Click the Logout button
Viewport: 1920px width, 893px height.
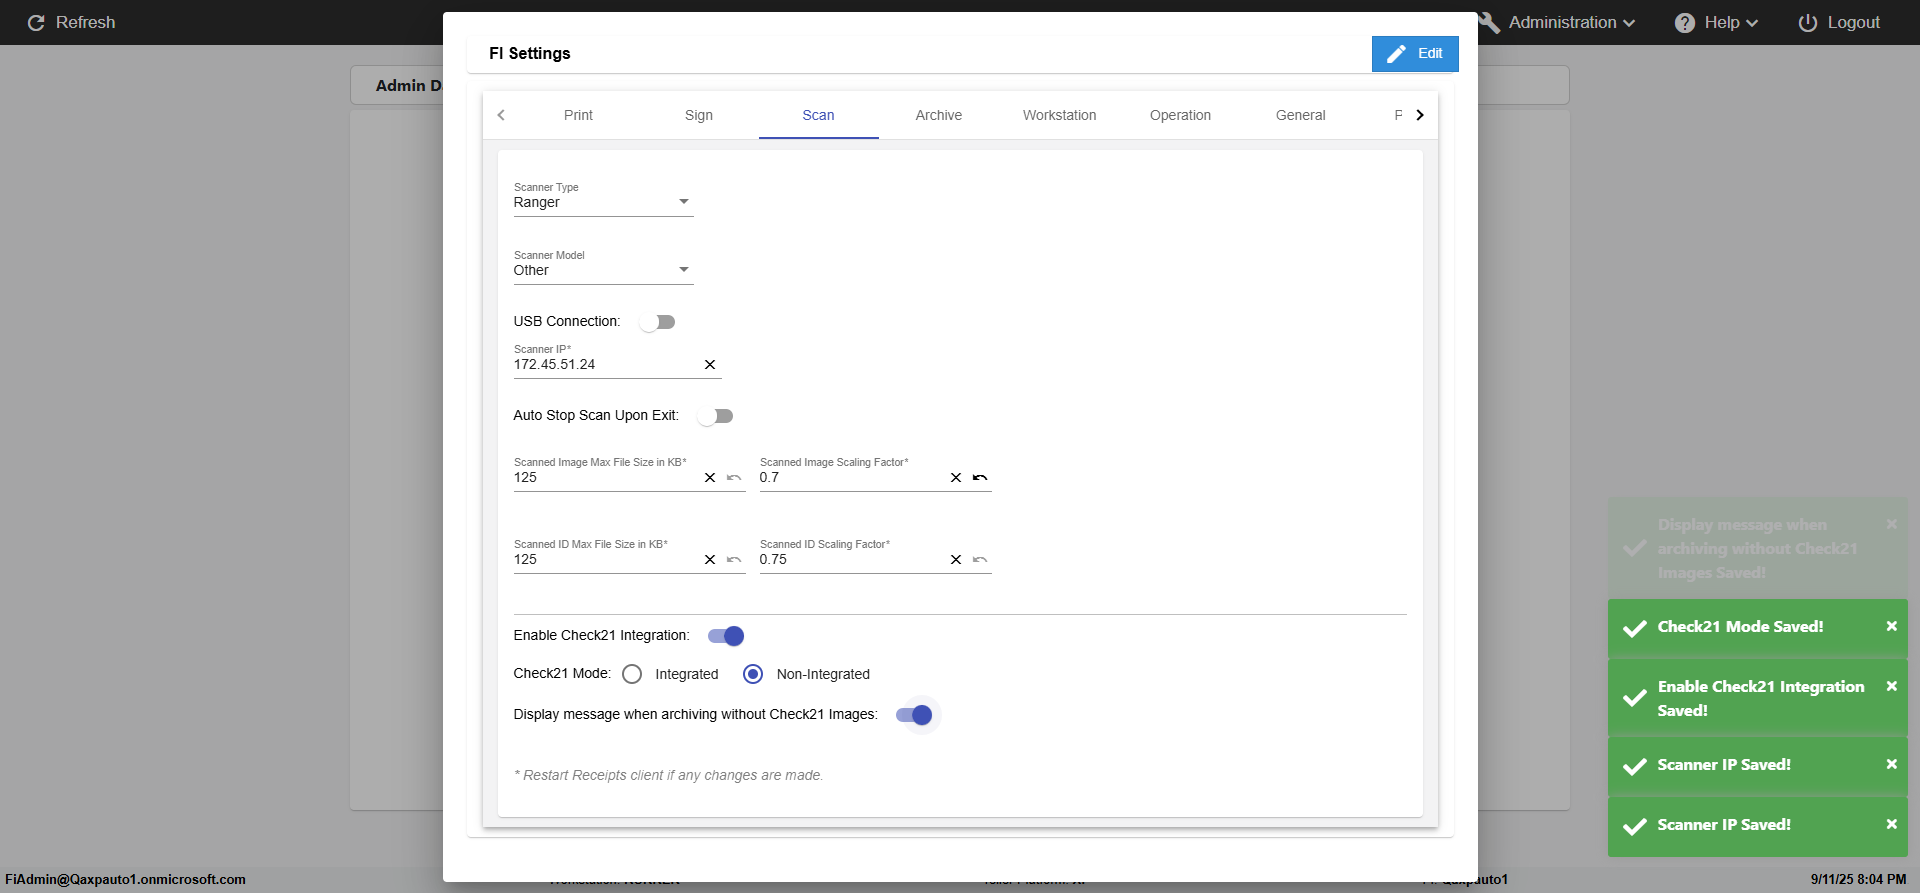click(1839, 22)
